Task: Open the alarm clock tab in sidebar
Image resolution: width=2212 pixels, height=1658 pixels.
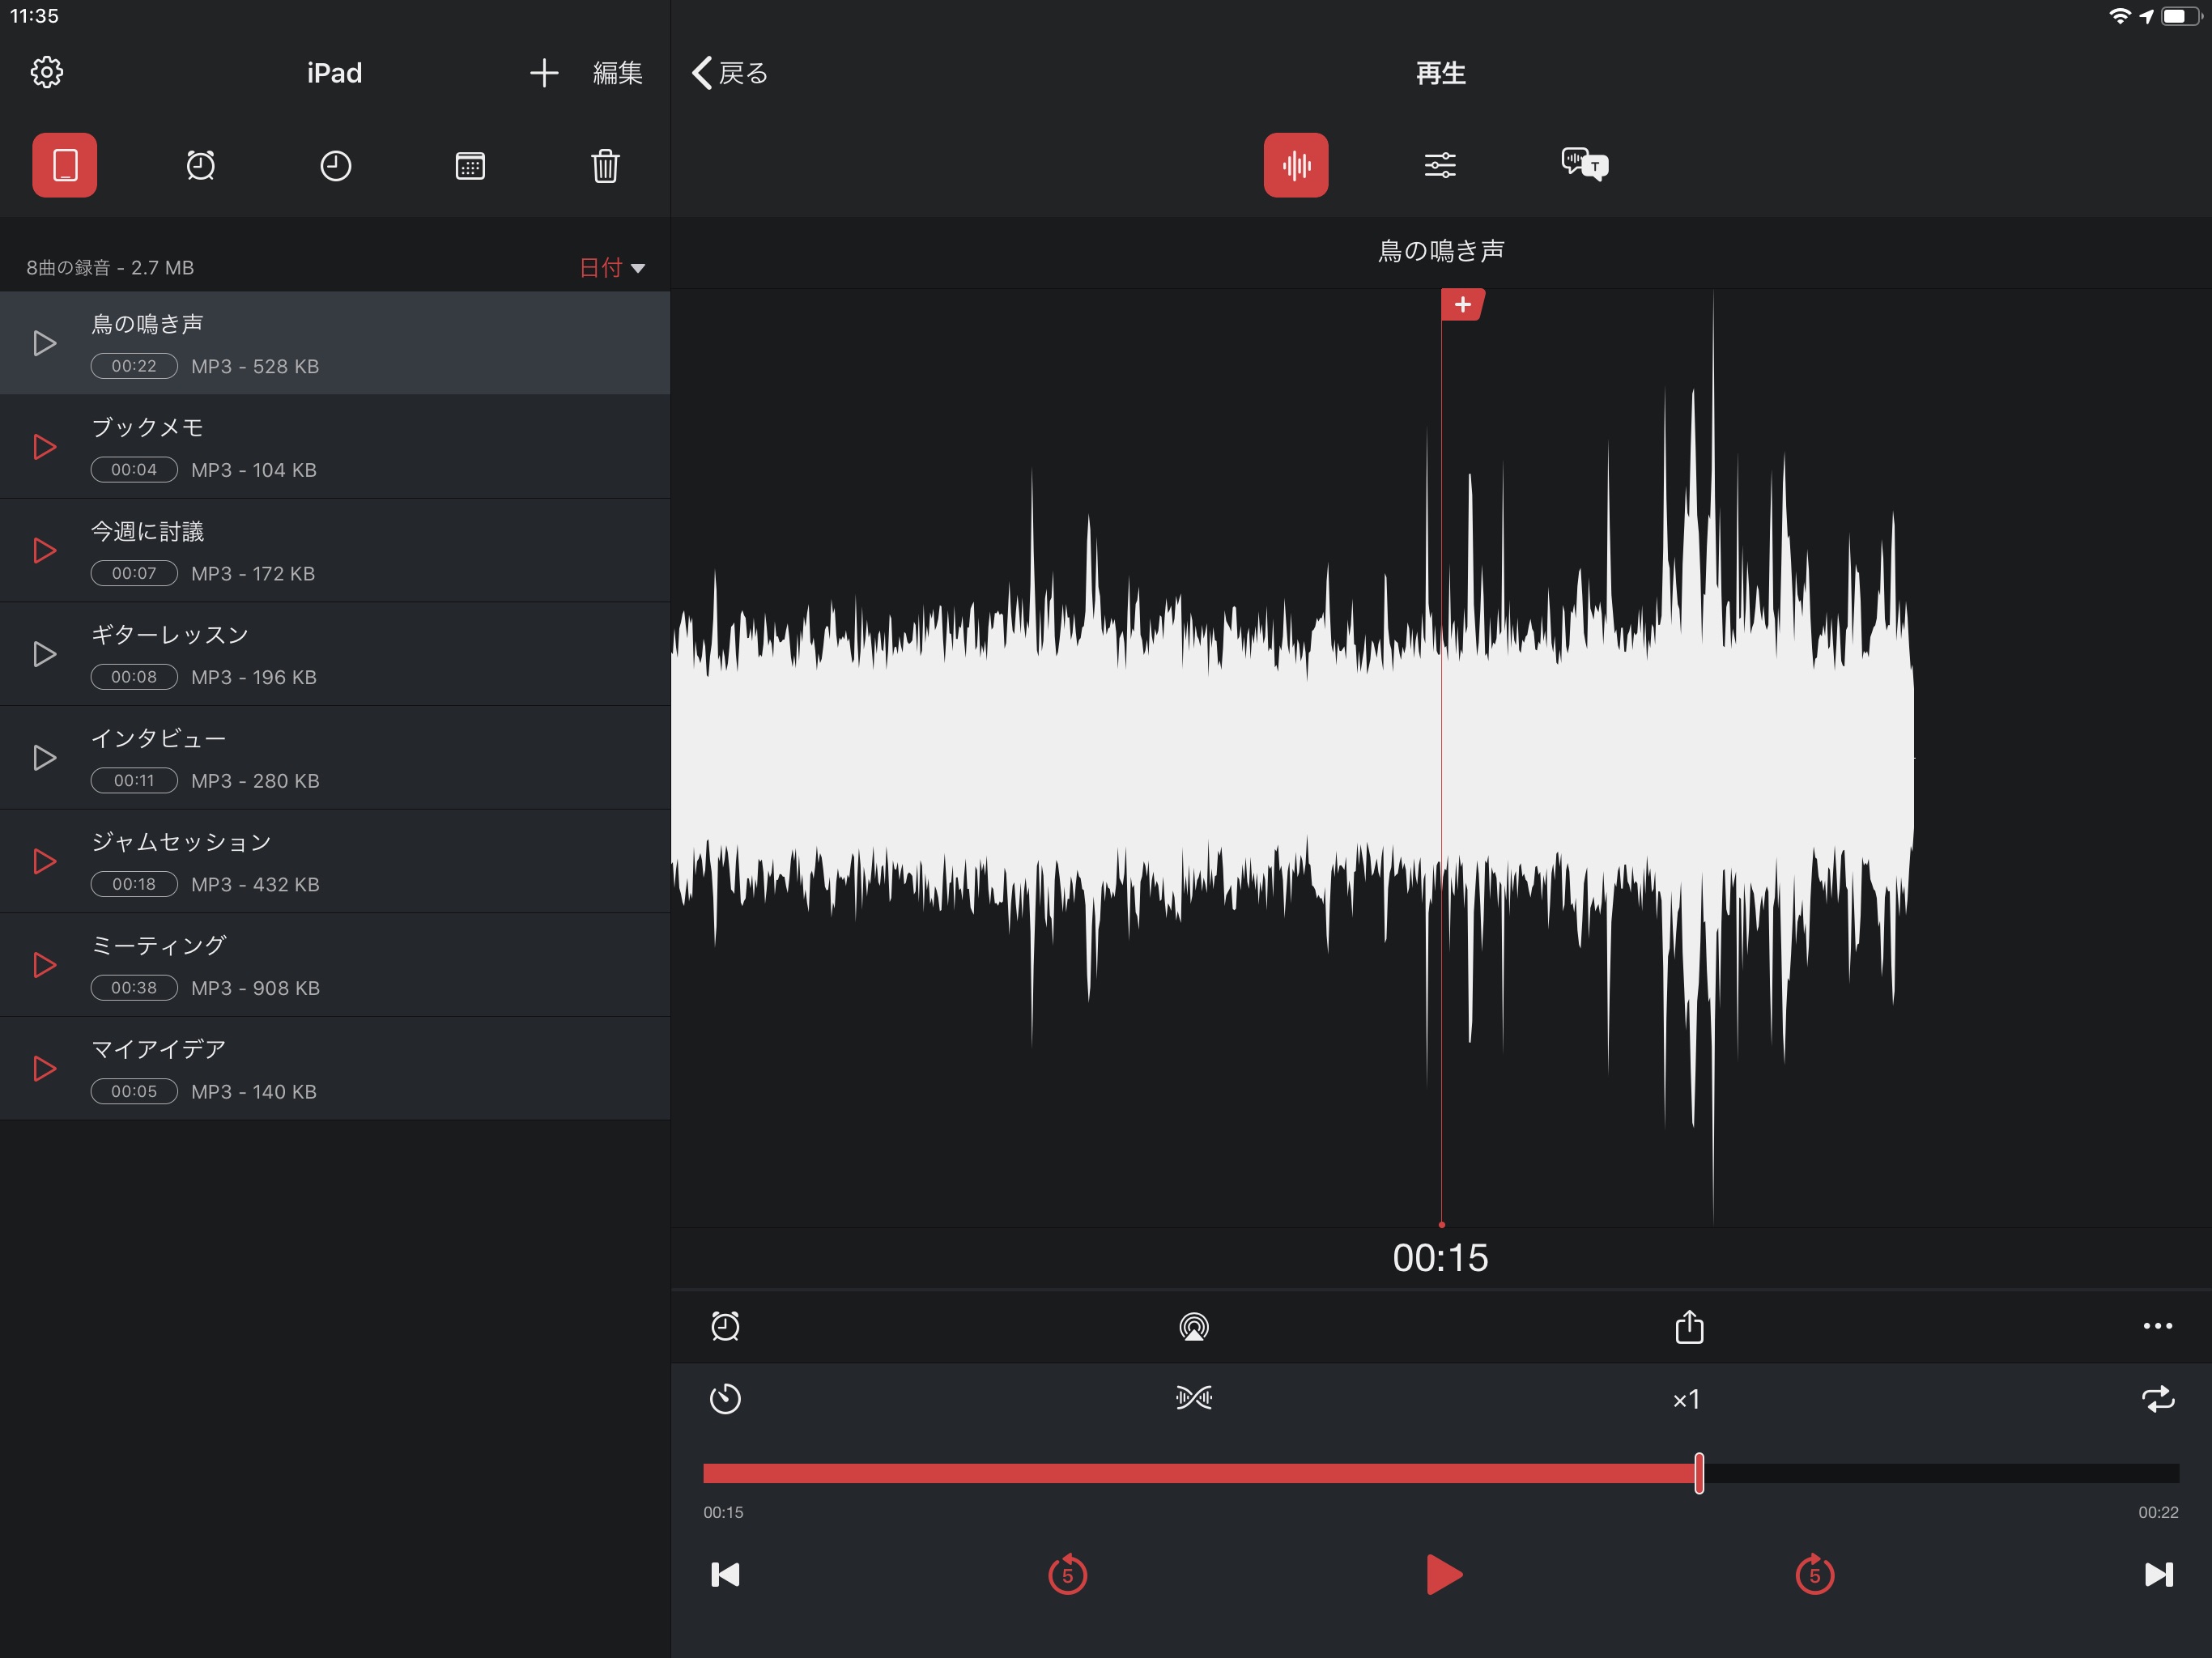Action: (200, 165)
